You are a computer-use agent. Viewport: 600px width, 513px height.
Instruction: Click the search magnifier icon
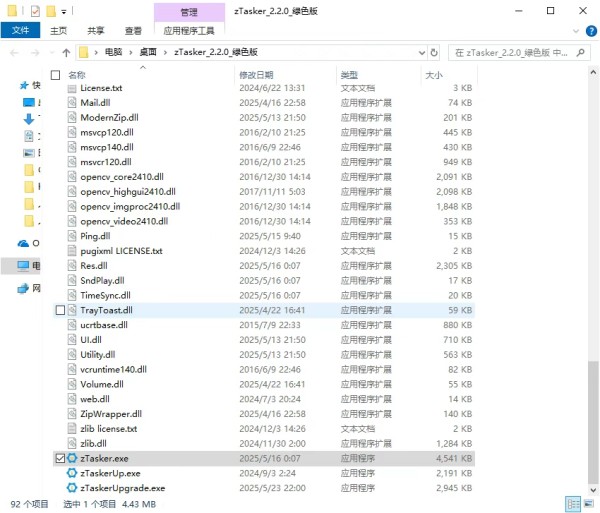pos(580,52)
